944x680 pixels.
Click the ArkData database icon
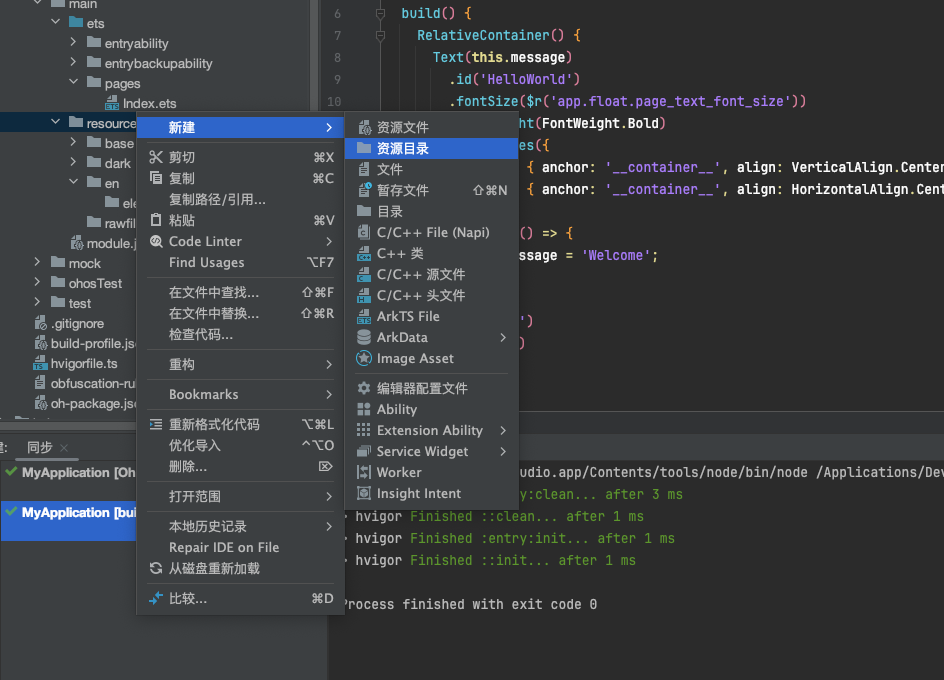(x=364, y=337)
